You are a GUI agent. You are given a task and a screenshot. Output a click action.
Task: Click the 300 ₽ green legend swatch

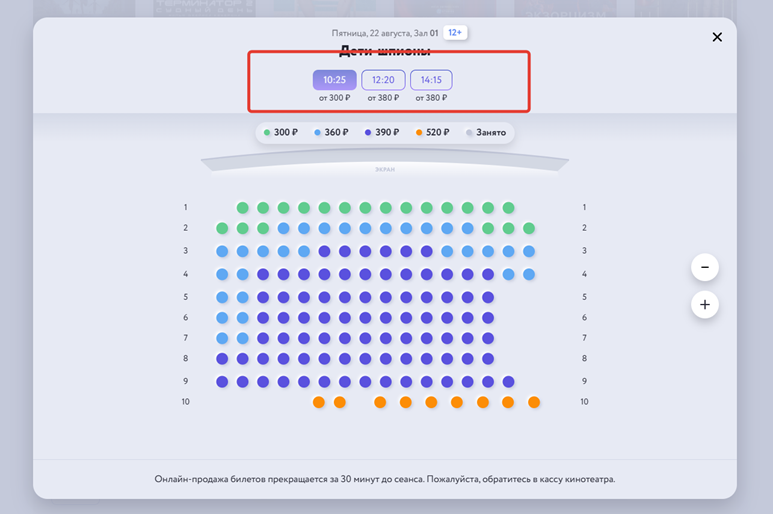coord(267,133)
